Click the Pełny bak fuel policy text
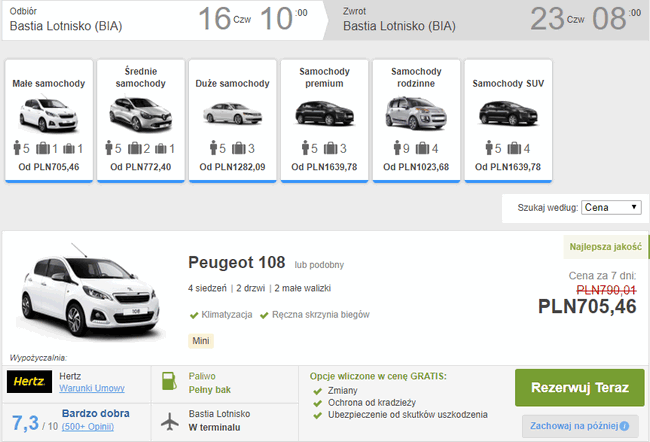This screenshot has width=650, height=442. (x=210, y=390)
